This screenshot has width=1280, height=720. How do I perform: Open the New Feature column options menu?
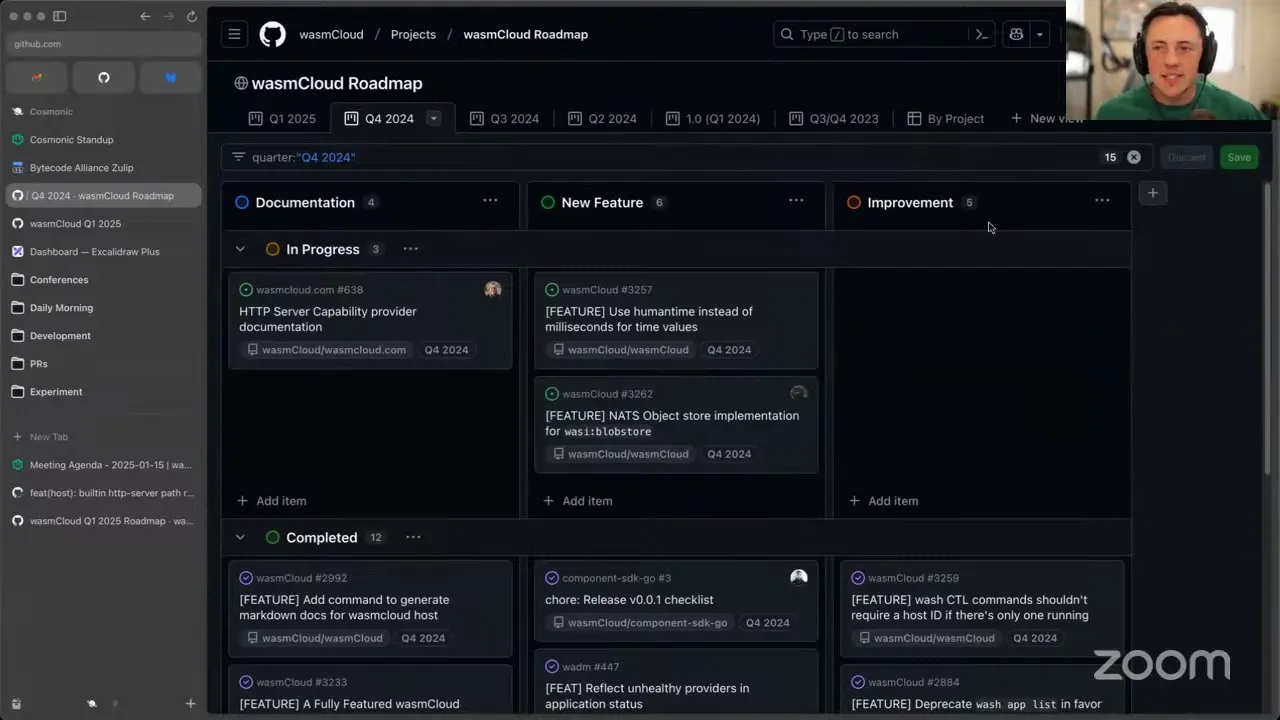(796, 201)
